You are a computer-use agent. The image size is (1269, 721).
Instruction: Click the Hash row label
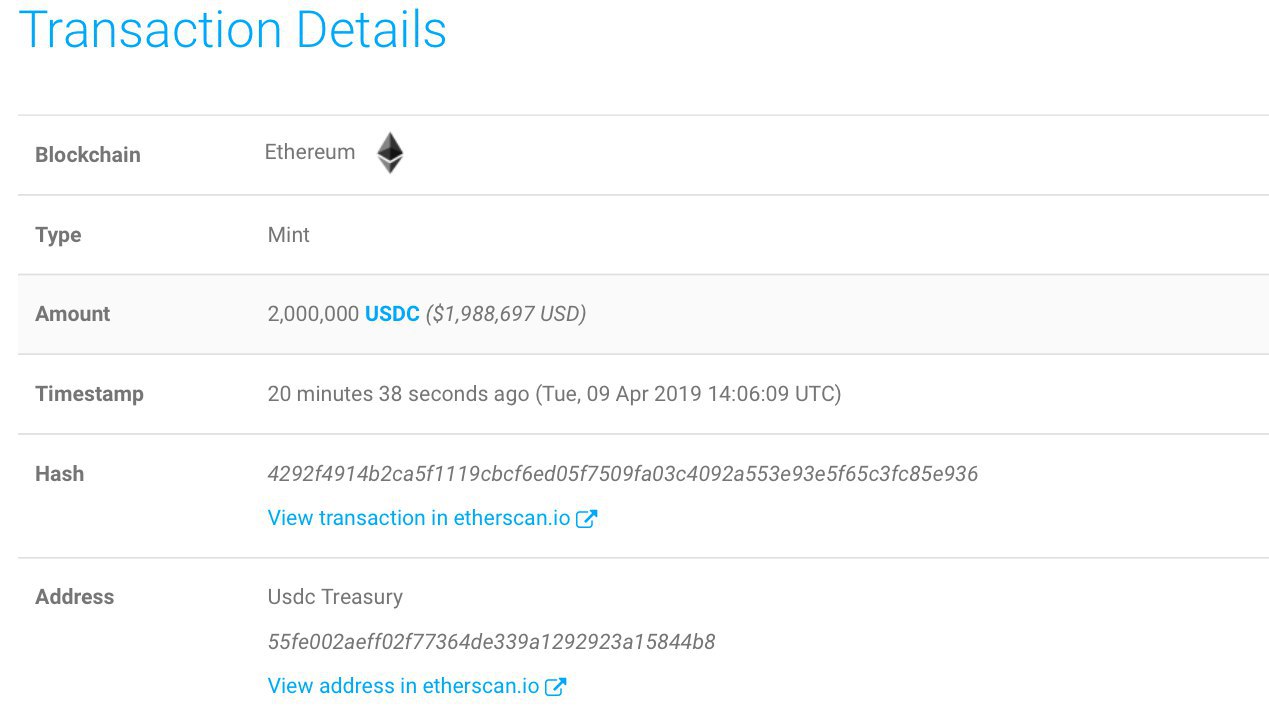60,474
